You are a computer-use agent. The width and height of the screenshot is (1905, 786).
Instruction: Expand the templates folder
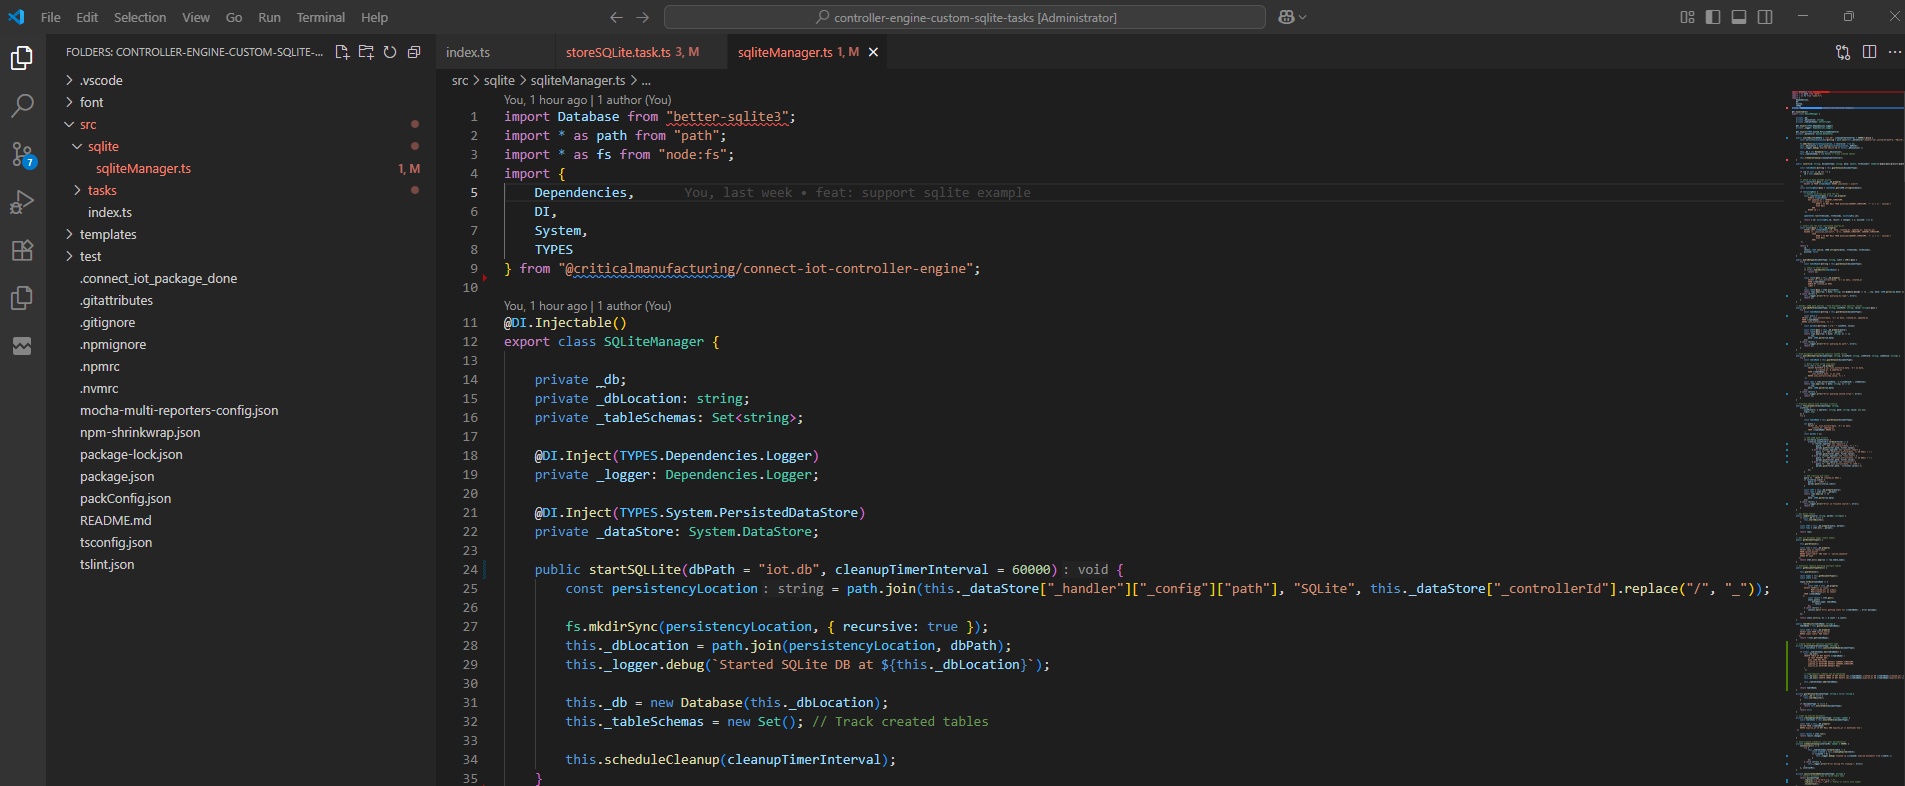tap(108, 234)
